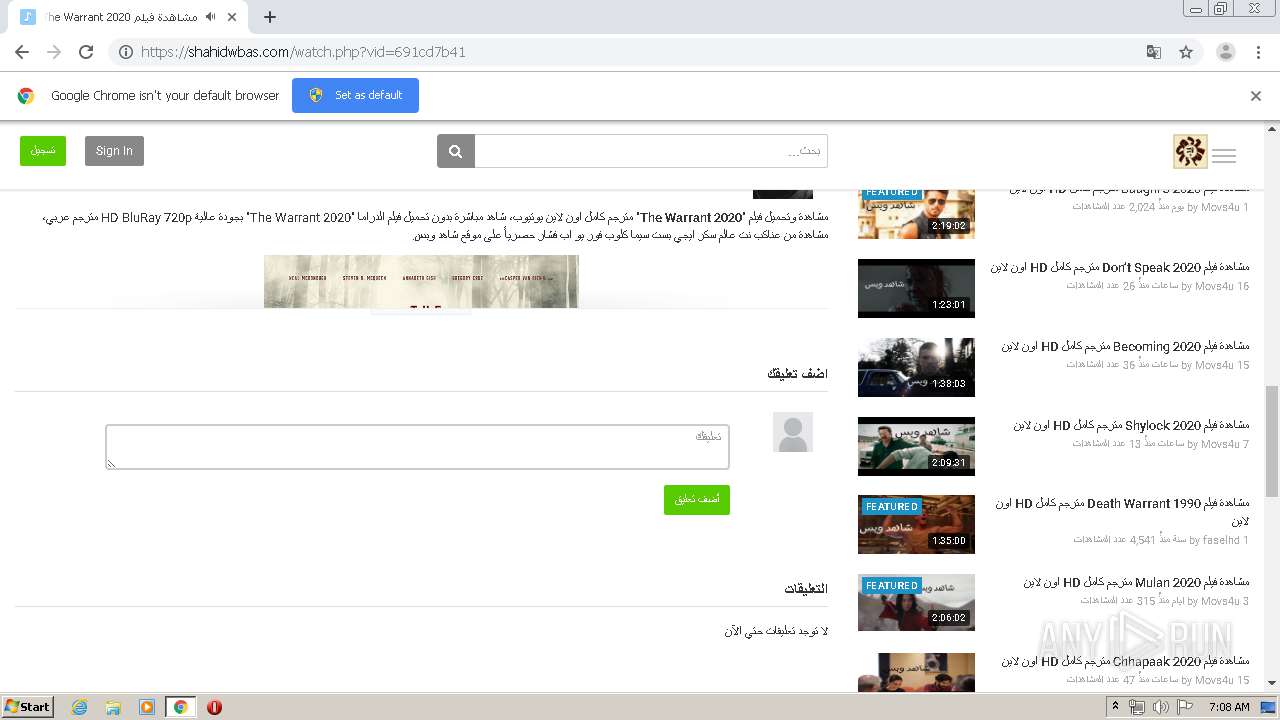1280x720 pixels.
Task: Open Baaghi 3 2020 video thumbnail
Action: pyautogui.click(x=916, y=213)
